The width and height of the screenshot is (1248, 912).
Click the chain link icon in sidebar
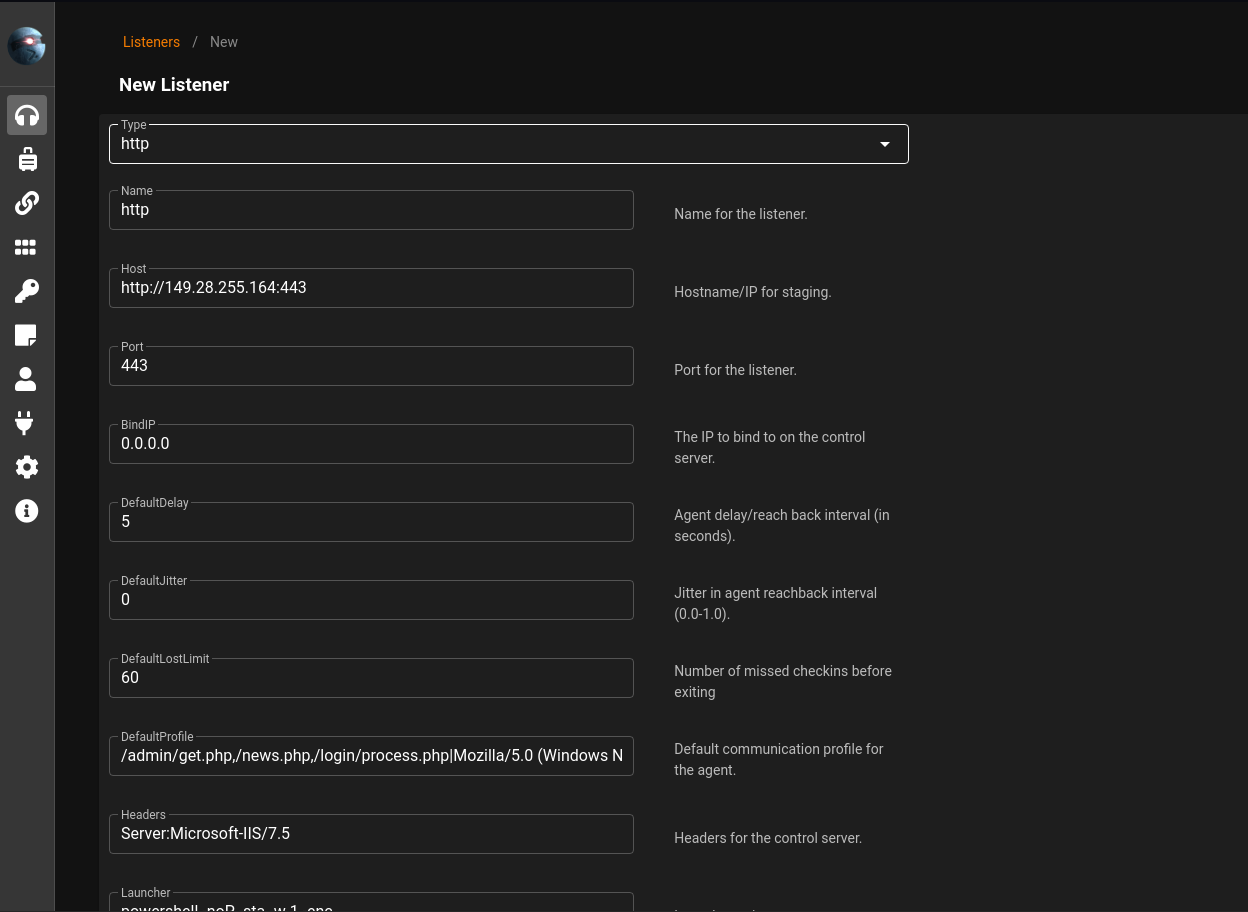(27, 203)
